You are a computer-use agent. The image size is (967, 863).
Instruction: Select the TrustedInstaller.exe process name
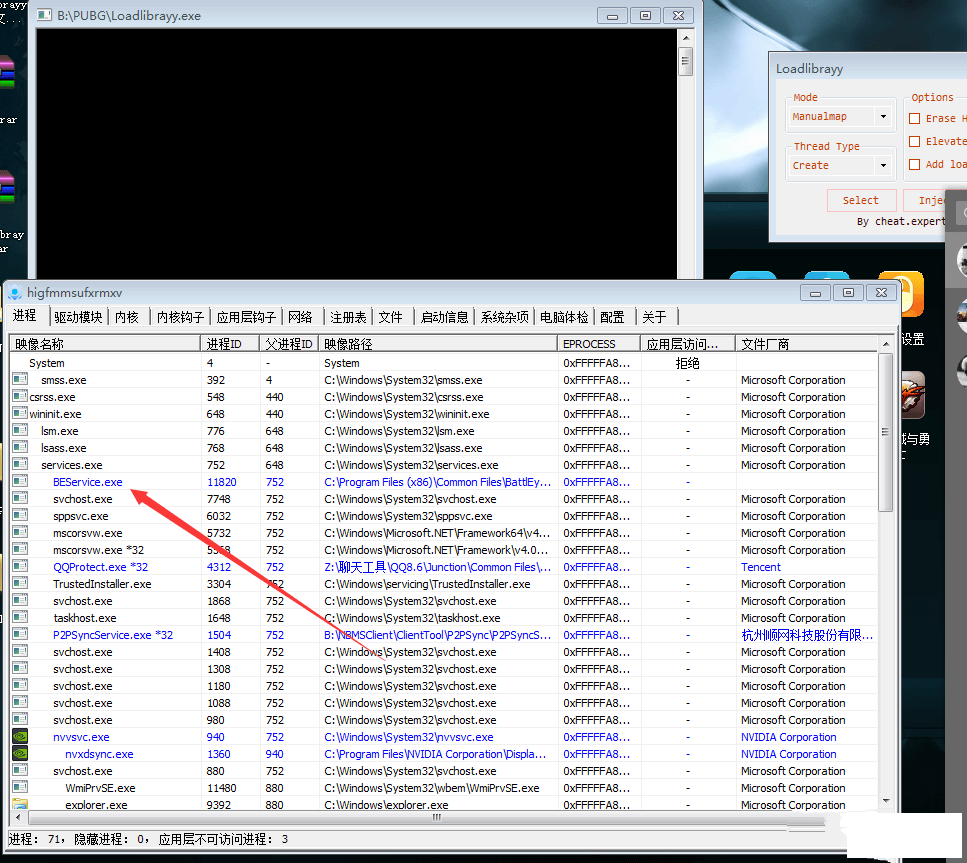point(102,584)
